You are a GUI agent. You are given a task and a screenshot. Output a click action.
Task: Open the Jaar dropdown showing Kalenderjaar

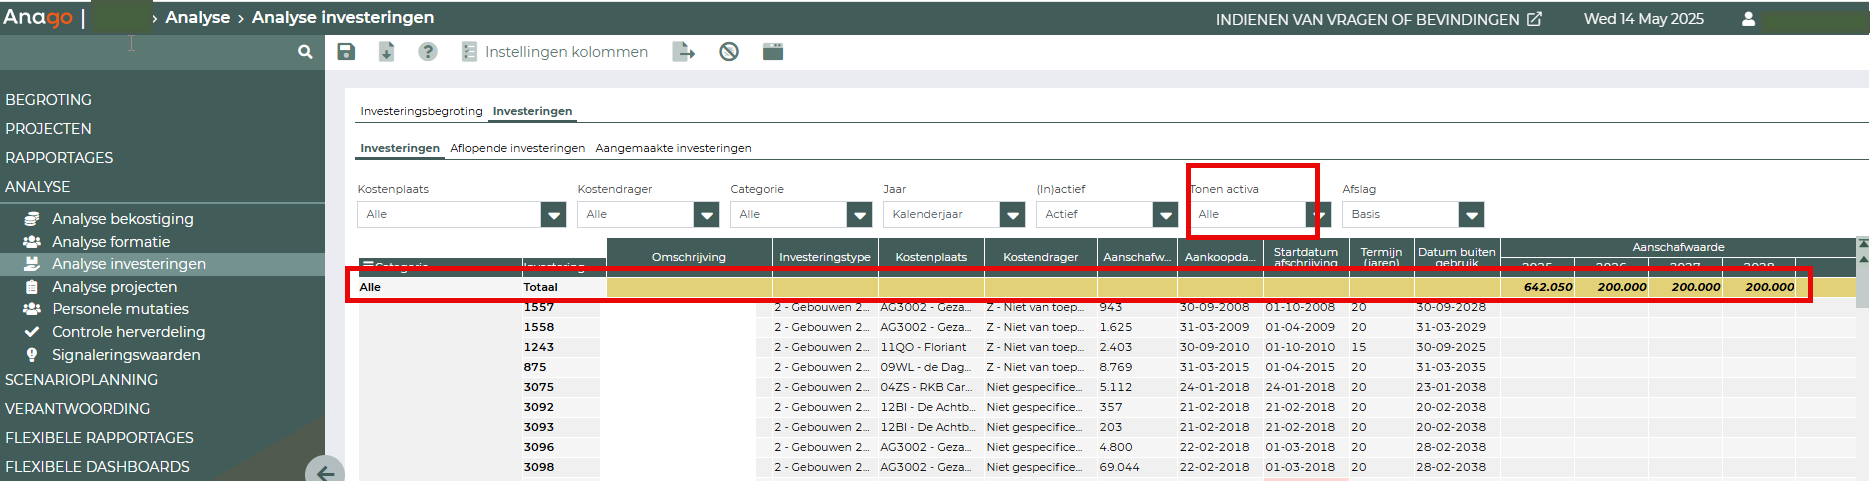[1012, 215]
